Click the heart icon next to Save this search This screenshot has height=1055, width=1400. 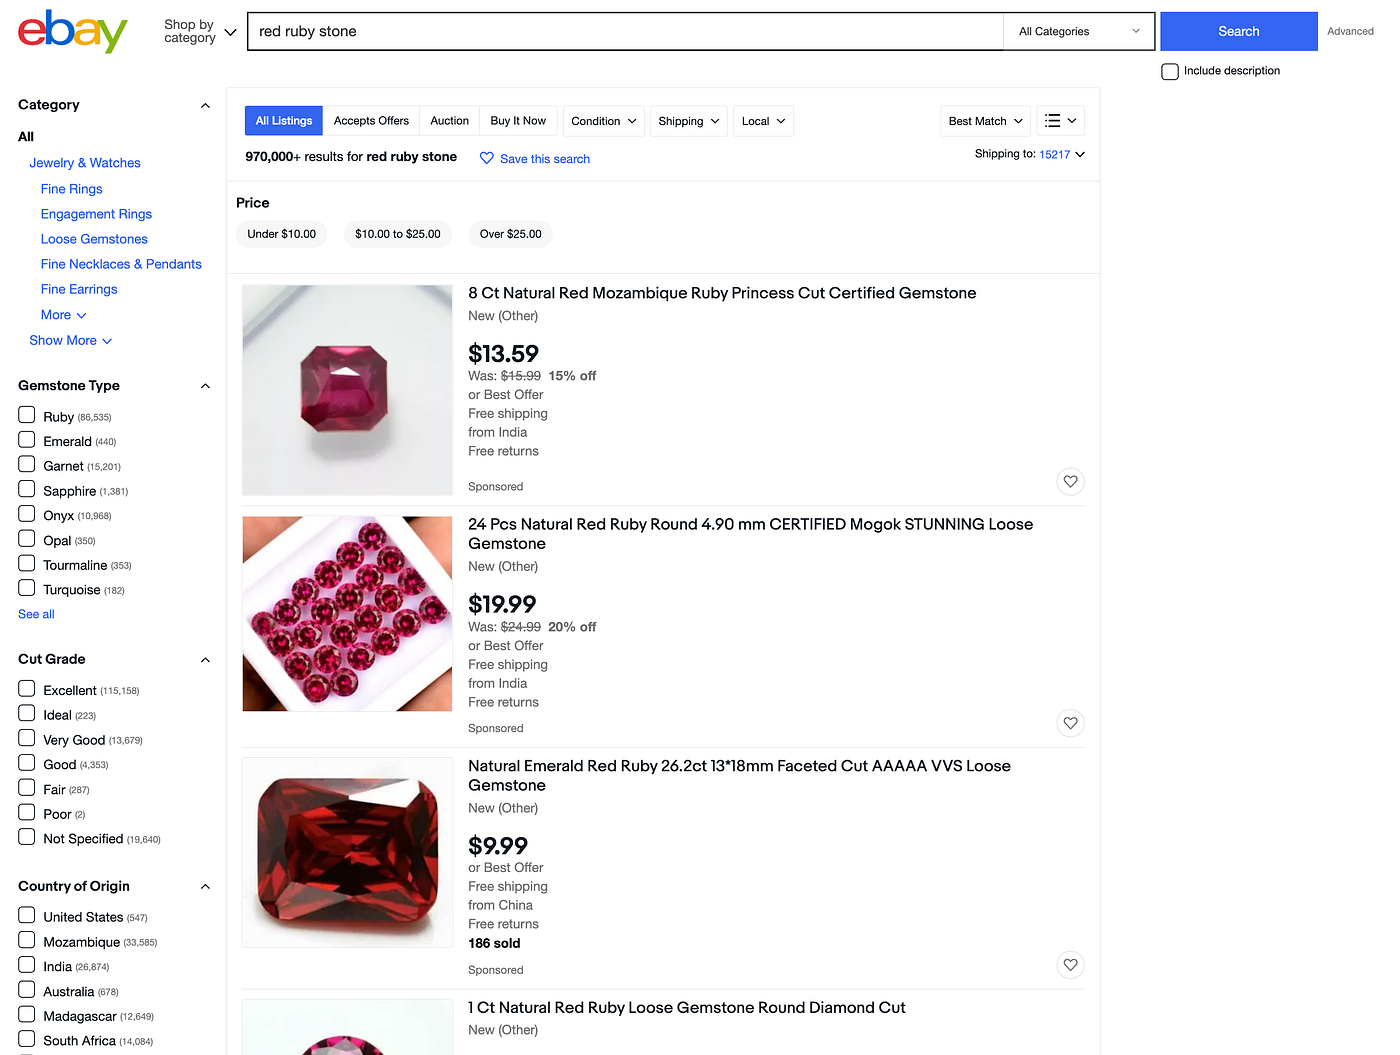coord(486,158)
